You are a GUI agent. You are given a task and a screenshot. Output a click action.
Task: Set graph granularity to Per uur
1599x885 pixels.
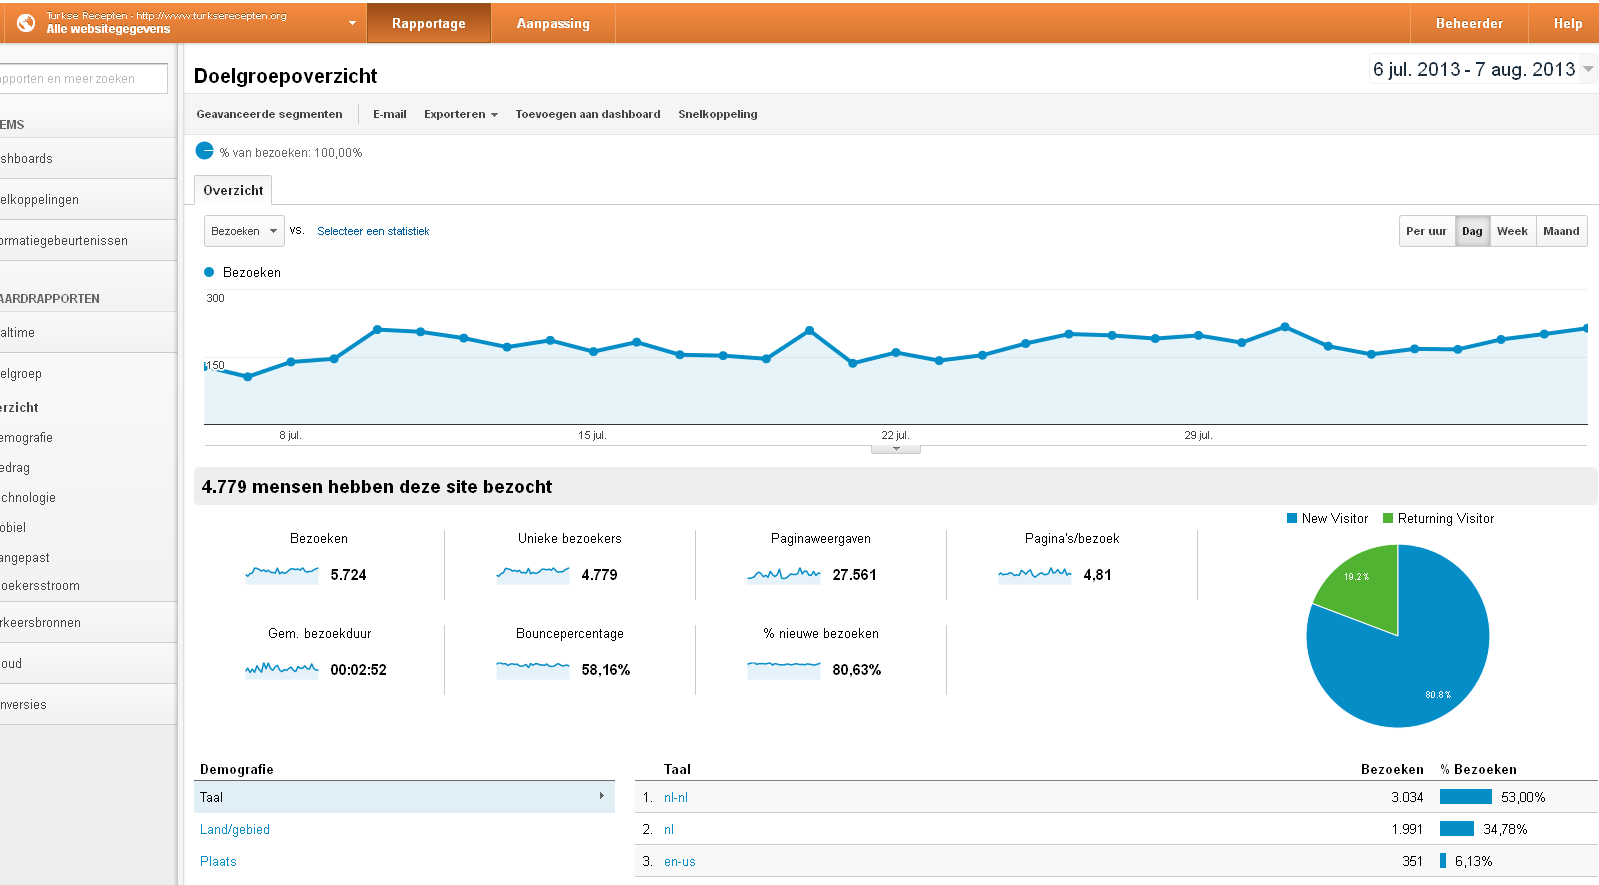pos(1426,231)
